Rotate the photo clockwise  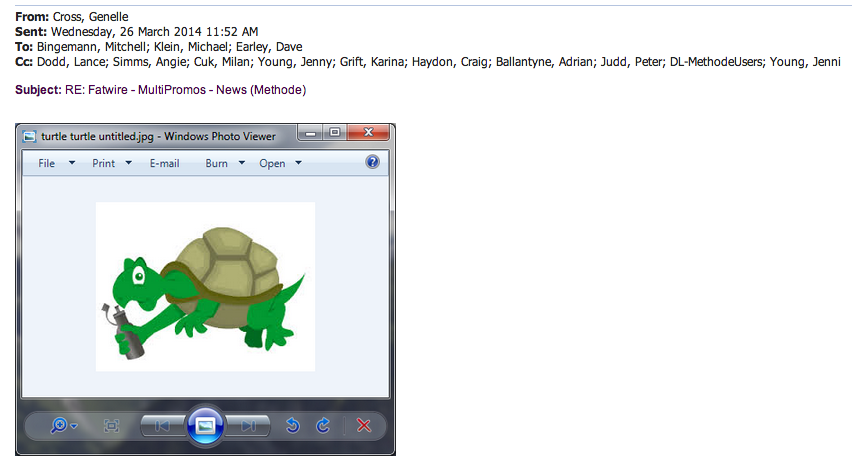[323, 425]
